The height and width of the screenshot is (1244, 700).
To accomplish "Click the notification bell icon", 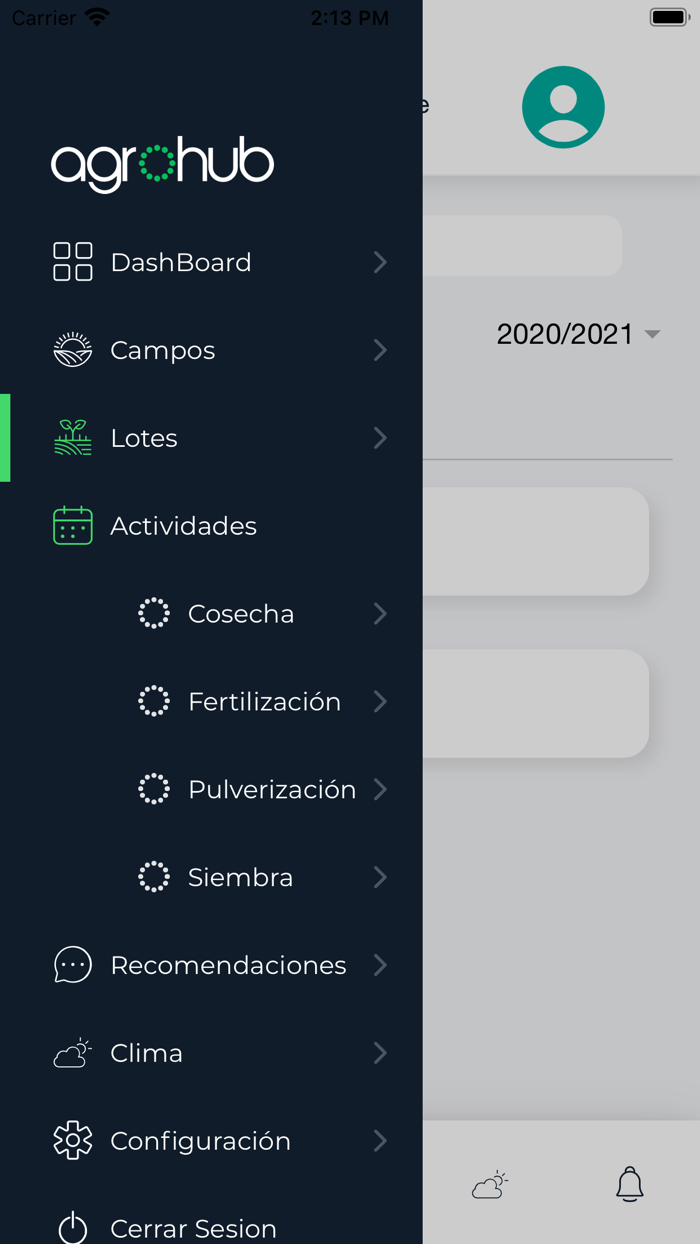I will [x=629, y=1185].
